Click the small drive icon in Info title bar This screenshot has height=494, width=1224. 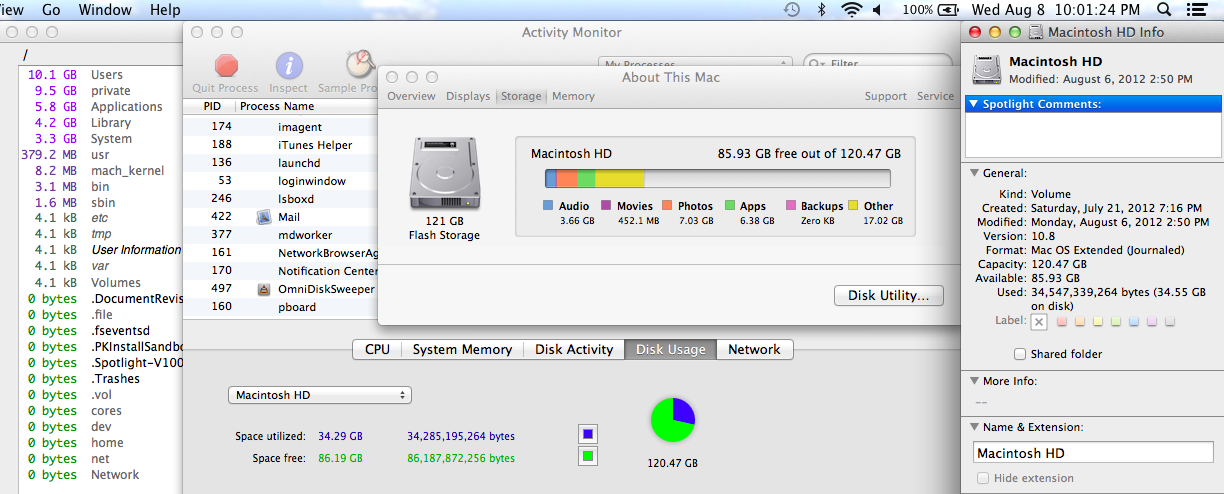[1036, 32]
